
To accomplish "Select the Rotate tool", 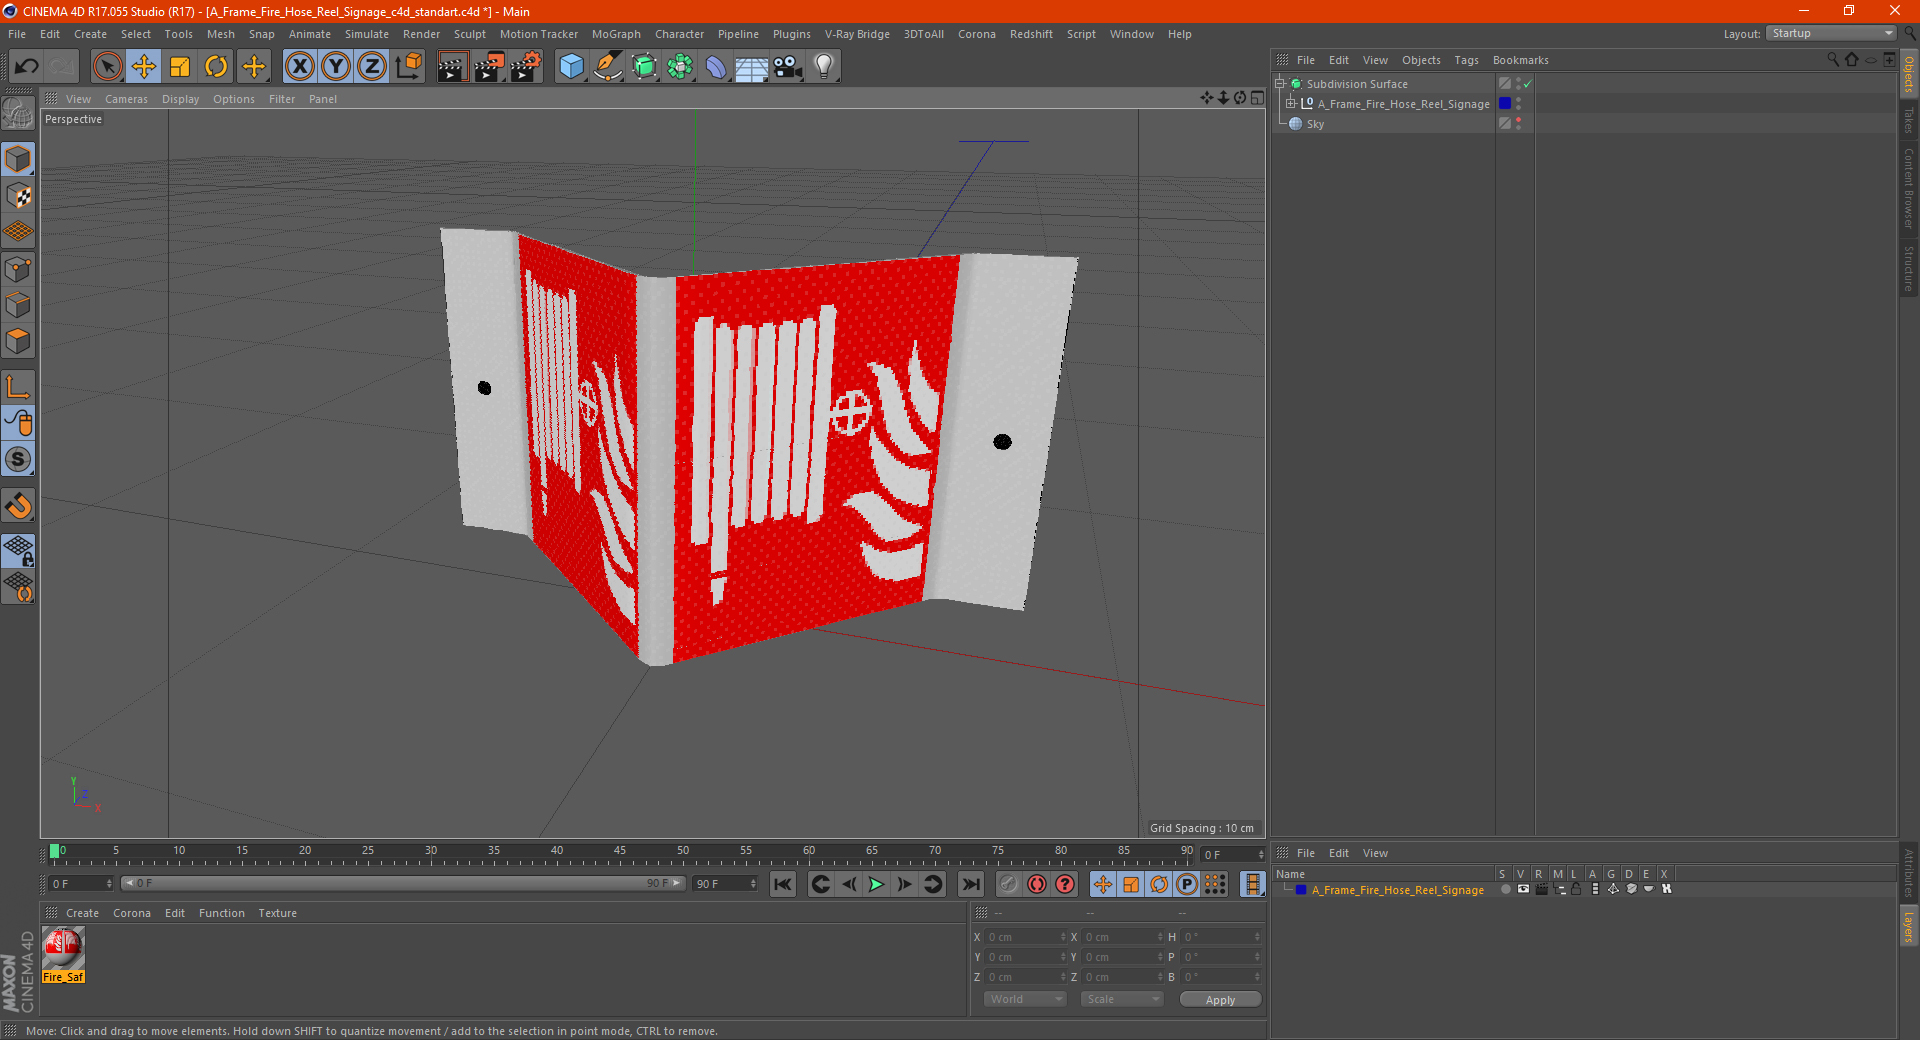I will (x=216, y=67).
